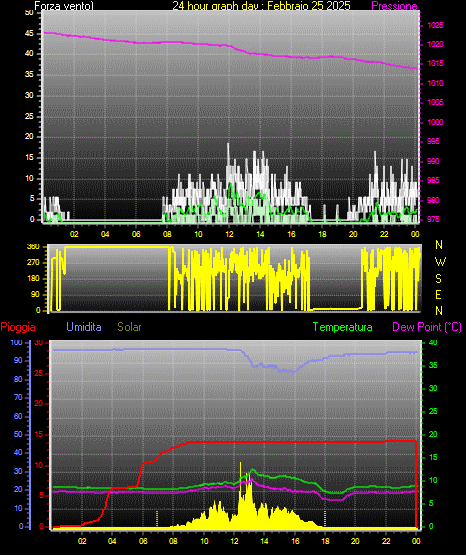Click the 35 temperature axis value
The width and height of the screenshot is (466, 555).
coord(433,365)
